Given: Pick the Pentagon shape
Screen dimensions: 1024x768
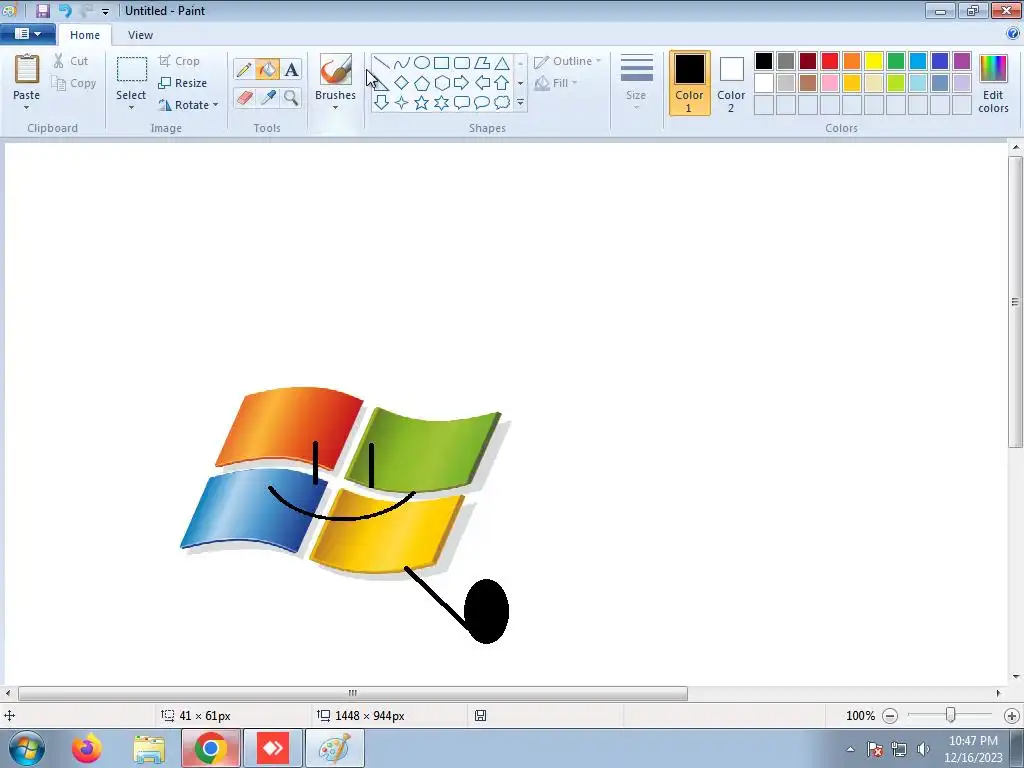Looking at the screenshot, I should click(422, 83).
